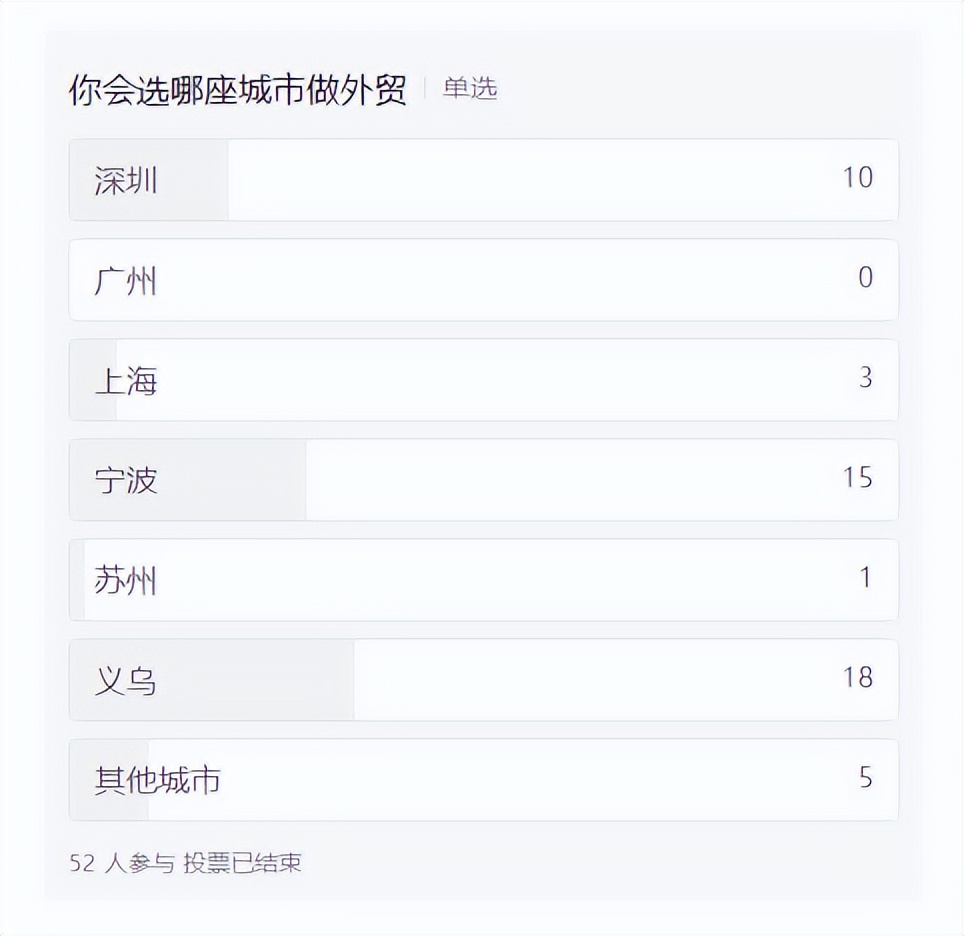Click the vote count 0 beside 广州
964x936 pixels.
tap(865, 281)
